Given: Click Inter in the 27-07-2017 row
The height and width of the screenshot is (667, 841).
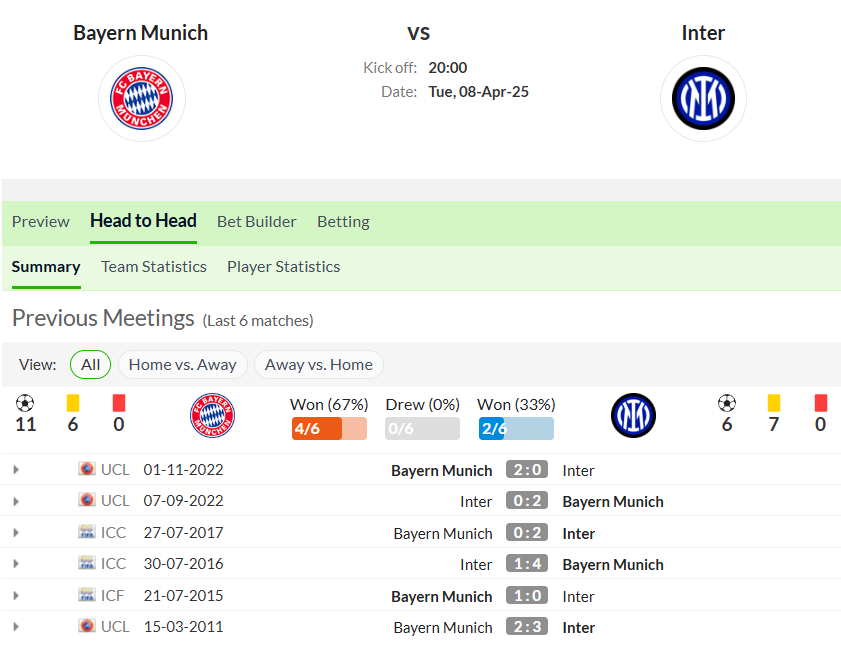Looking at the screenshot, I should (579, 533).
